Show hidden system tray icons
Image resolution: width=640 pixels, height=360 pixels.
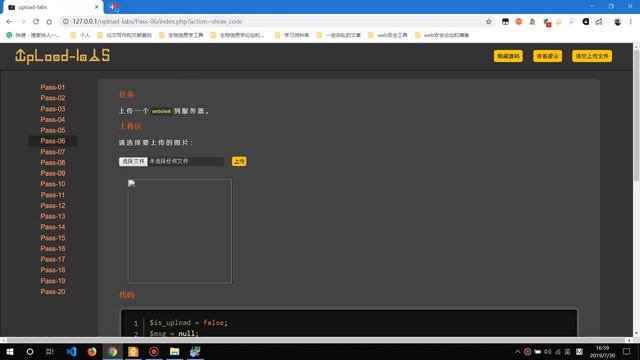pyautogui.click(x=517, y=351)
